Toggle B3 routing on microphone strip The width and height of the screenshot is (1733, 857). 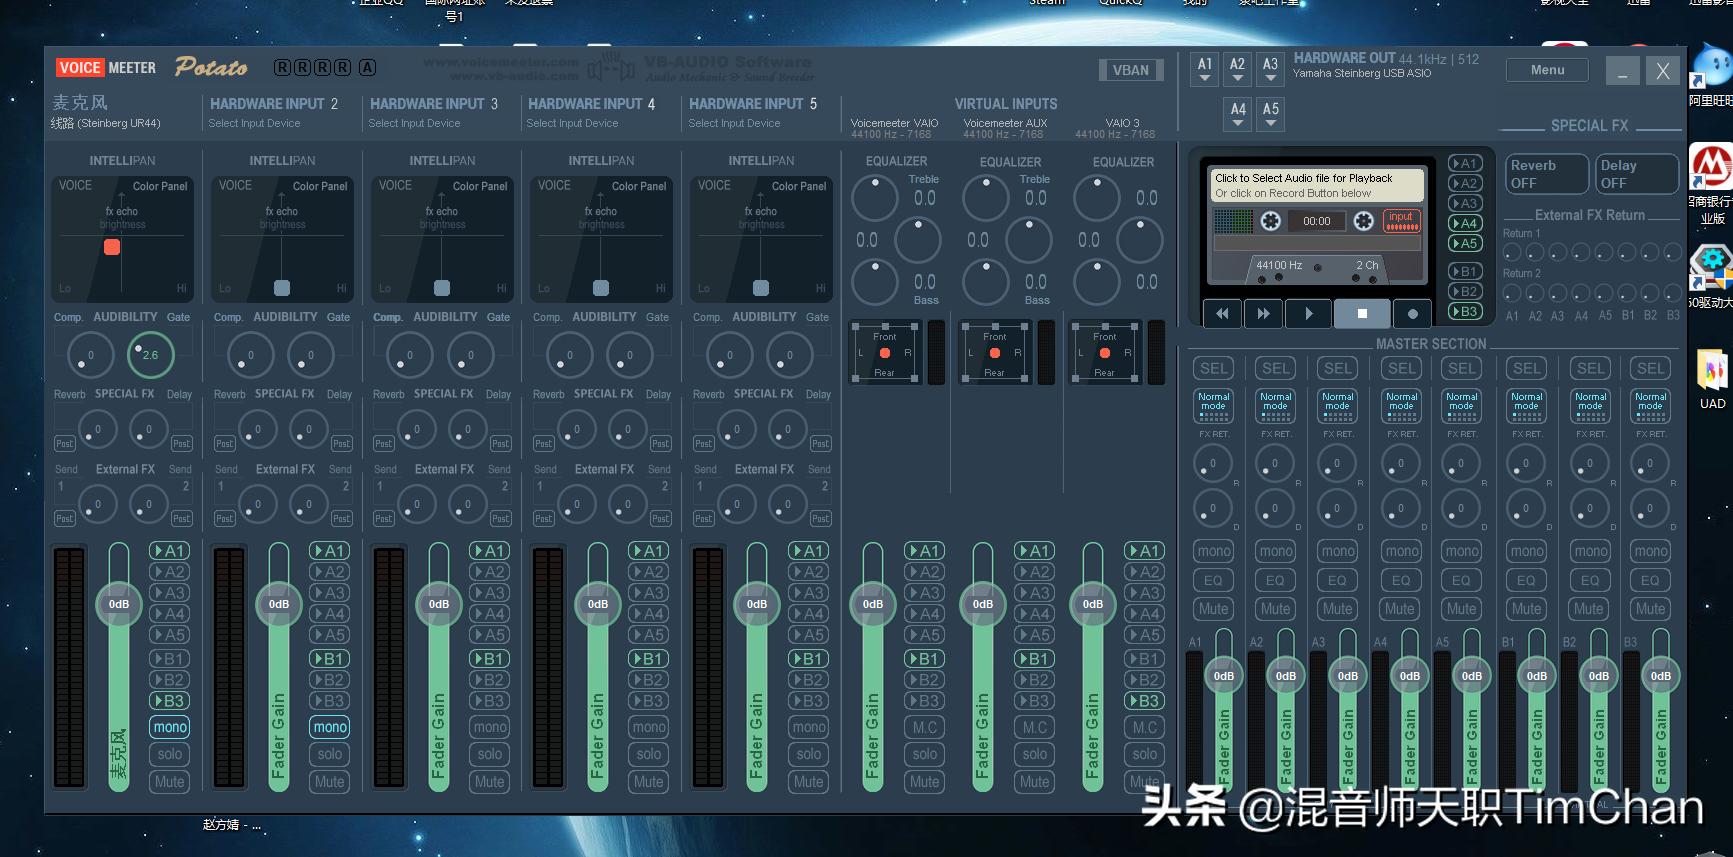[169, 701]
